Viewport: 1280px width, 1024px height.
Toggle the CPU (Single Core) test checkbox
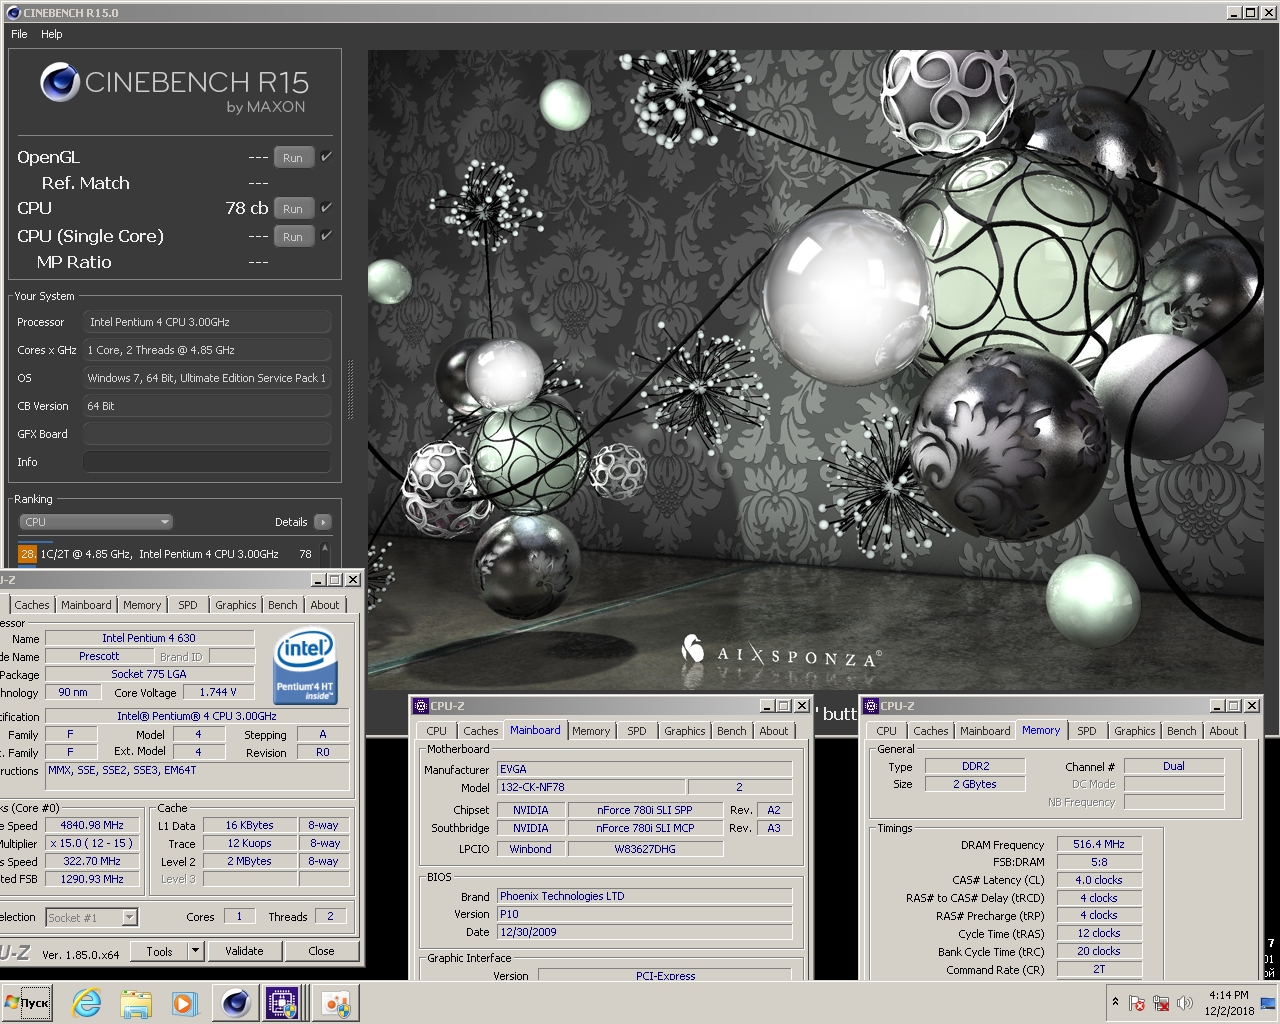click(326, 236)
